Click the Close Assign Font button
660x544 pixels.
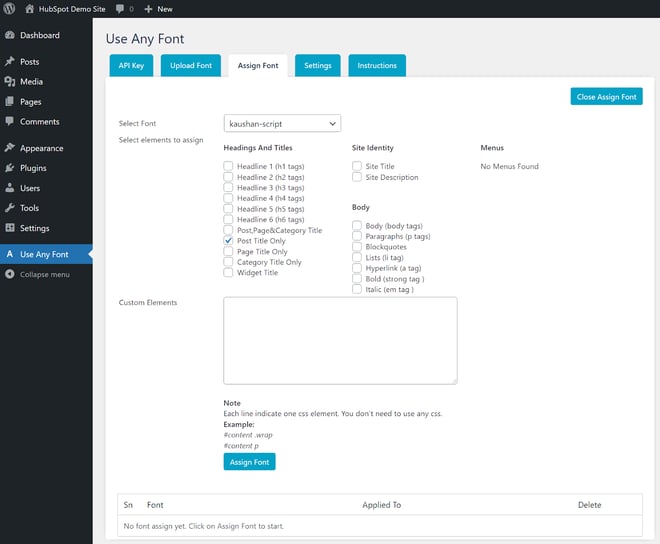[606, 97]
